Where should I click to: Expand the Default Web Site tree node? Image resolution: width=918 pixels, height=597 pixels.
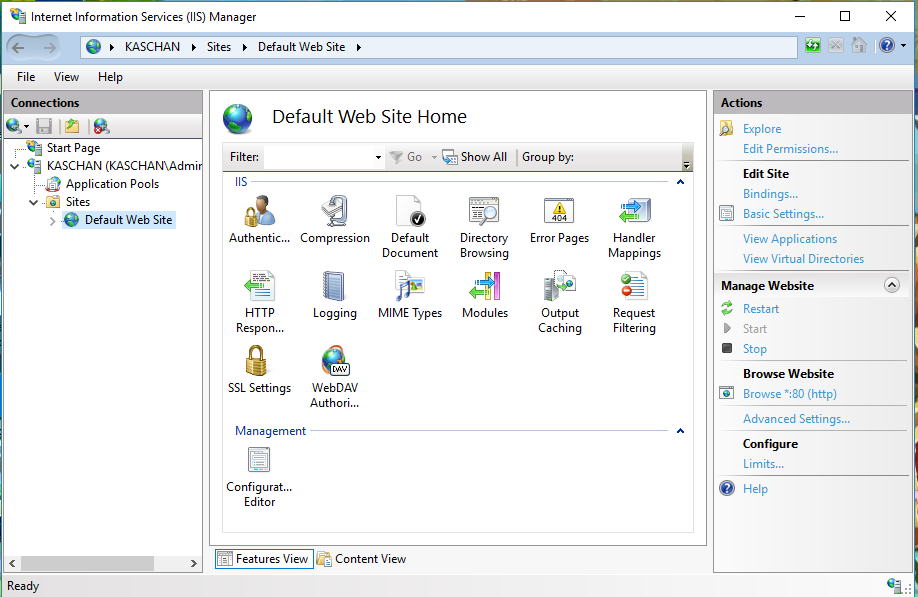(53, 221)
